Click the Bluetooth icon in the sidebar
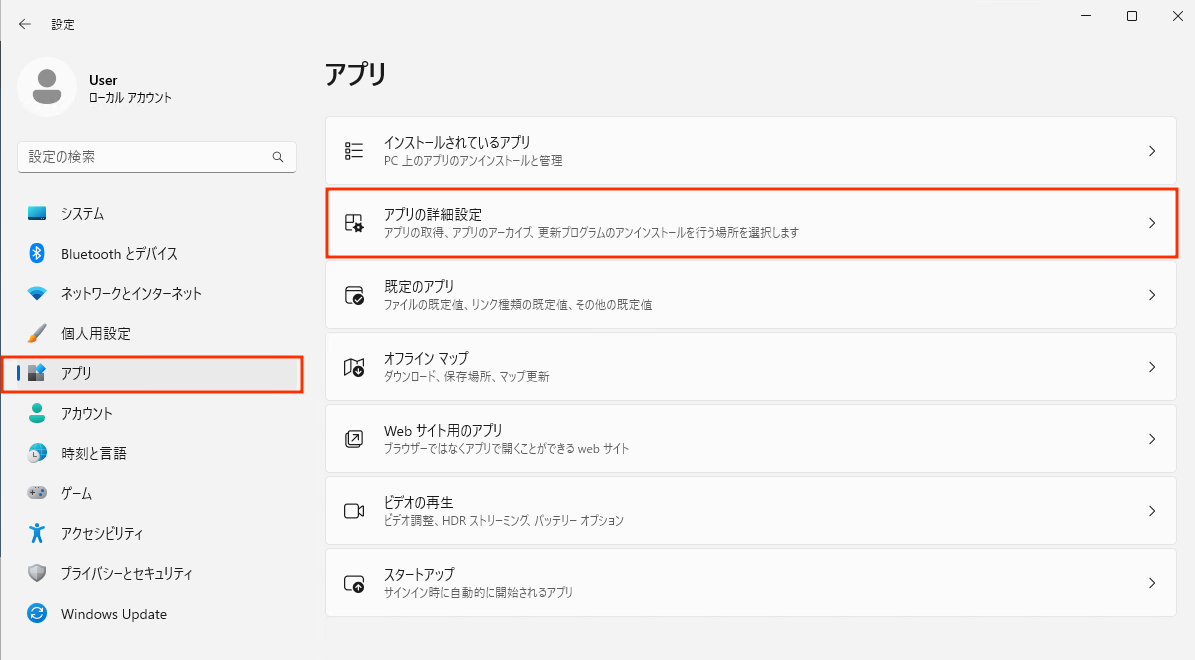The width and height of the screenshot is (1195, 660). coord(37,254)
